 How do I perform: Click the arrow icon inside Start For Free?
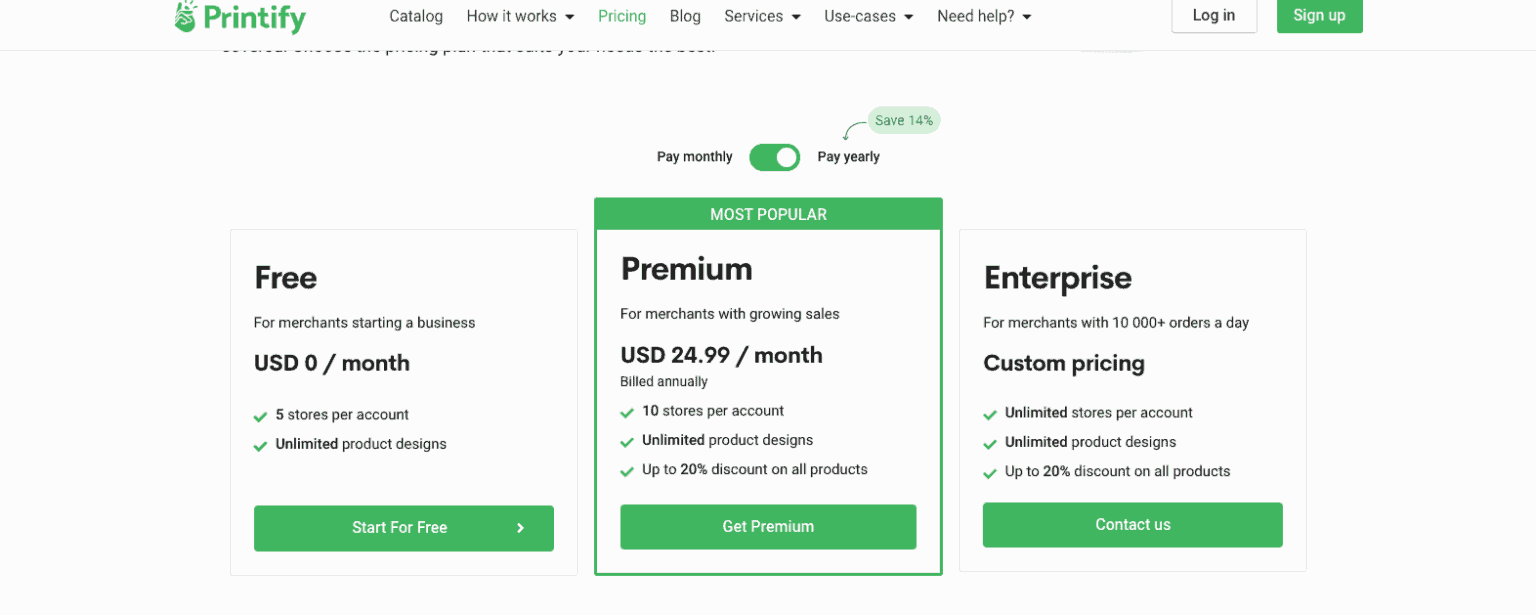[519, 528]
